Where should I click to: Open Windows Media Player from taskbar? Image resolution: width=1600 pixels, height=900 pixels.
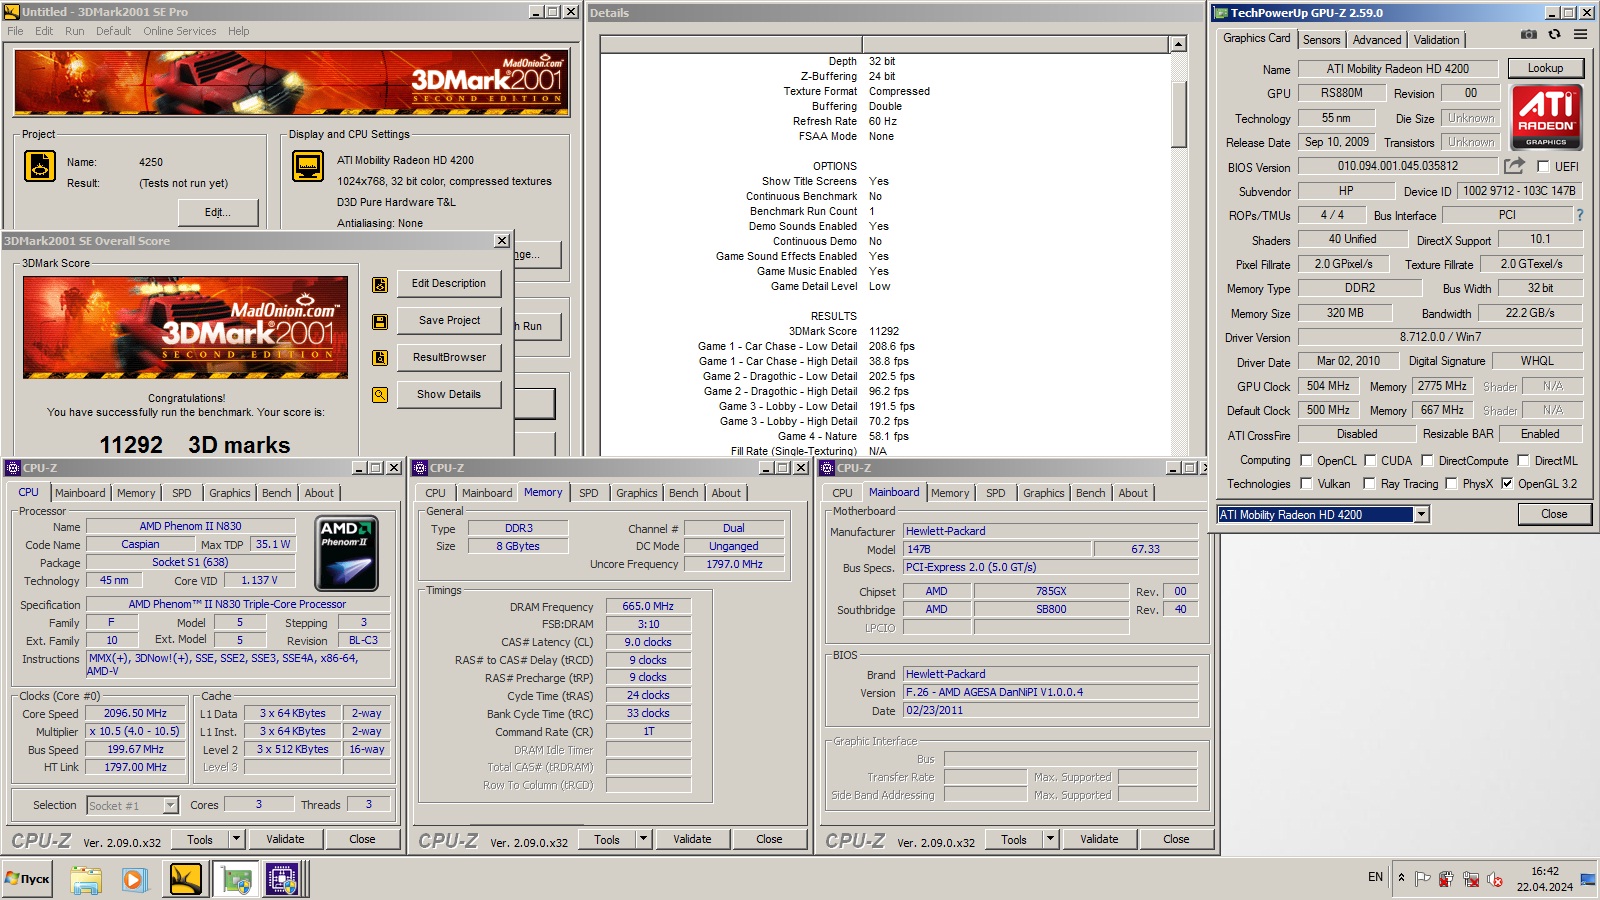pos(135,879)
